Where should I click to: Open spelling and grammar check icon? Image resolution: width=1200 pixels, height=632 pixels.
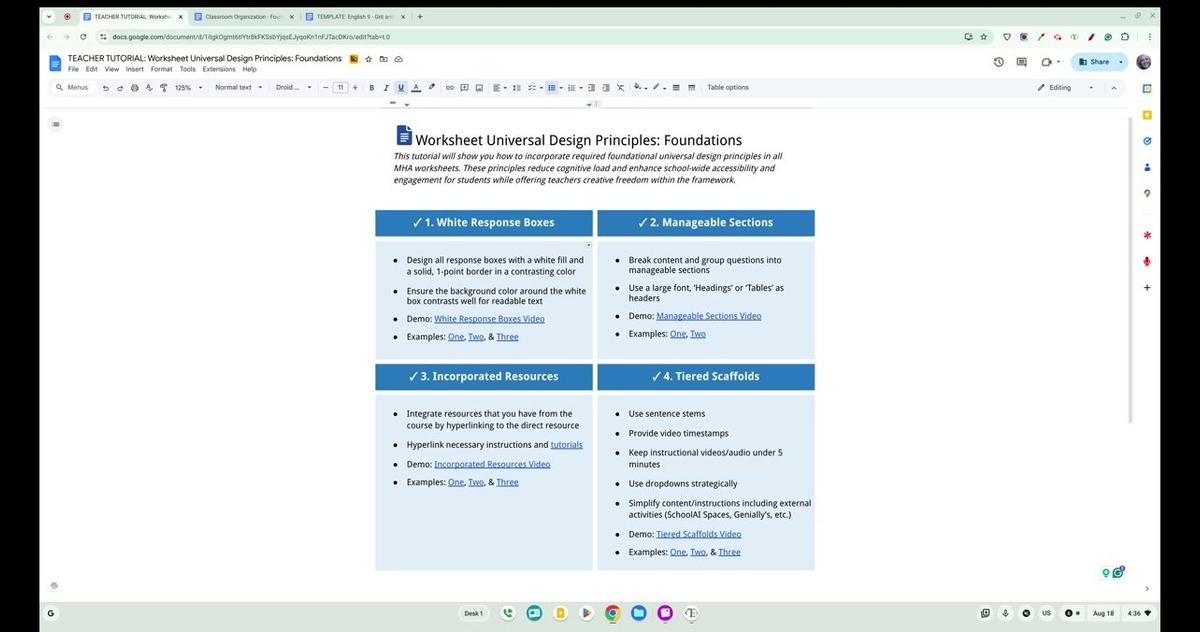point(149,88)
